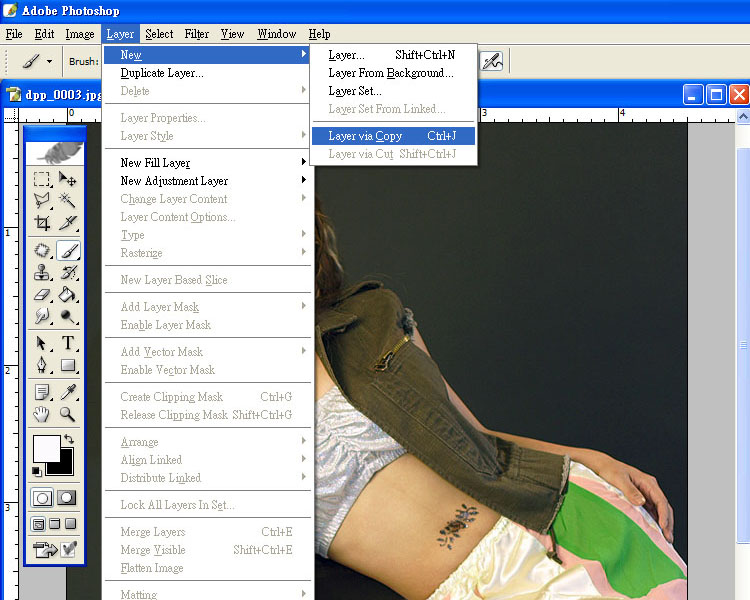The image size is (750, 600).
Task: Click Layer From Background... in submenu
Action: click(x=391, y=73)
